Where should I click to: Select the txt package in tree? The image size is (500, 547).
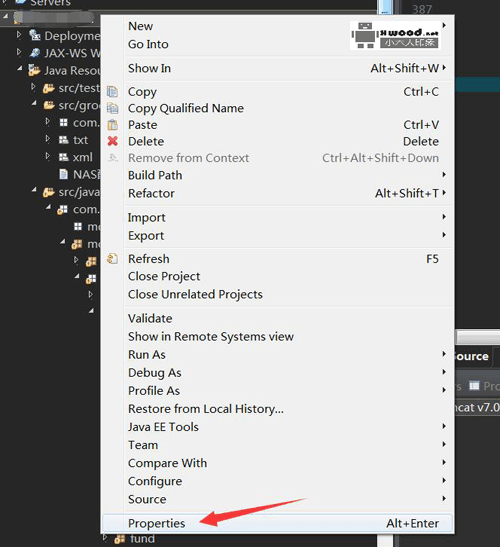(x=80, y=140)
